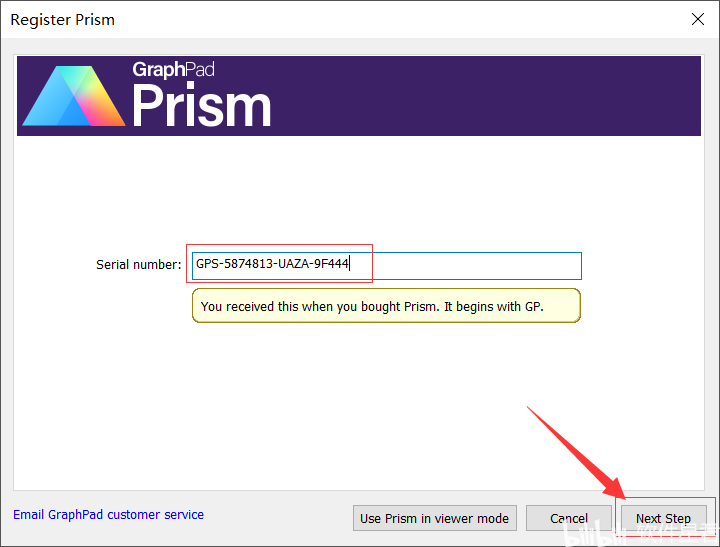Click the "Register Prism" window title
The width and height of the screenshot is (720, 547).
[x=62, y=20]
